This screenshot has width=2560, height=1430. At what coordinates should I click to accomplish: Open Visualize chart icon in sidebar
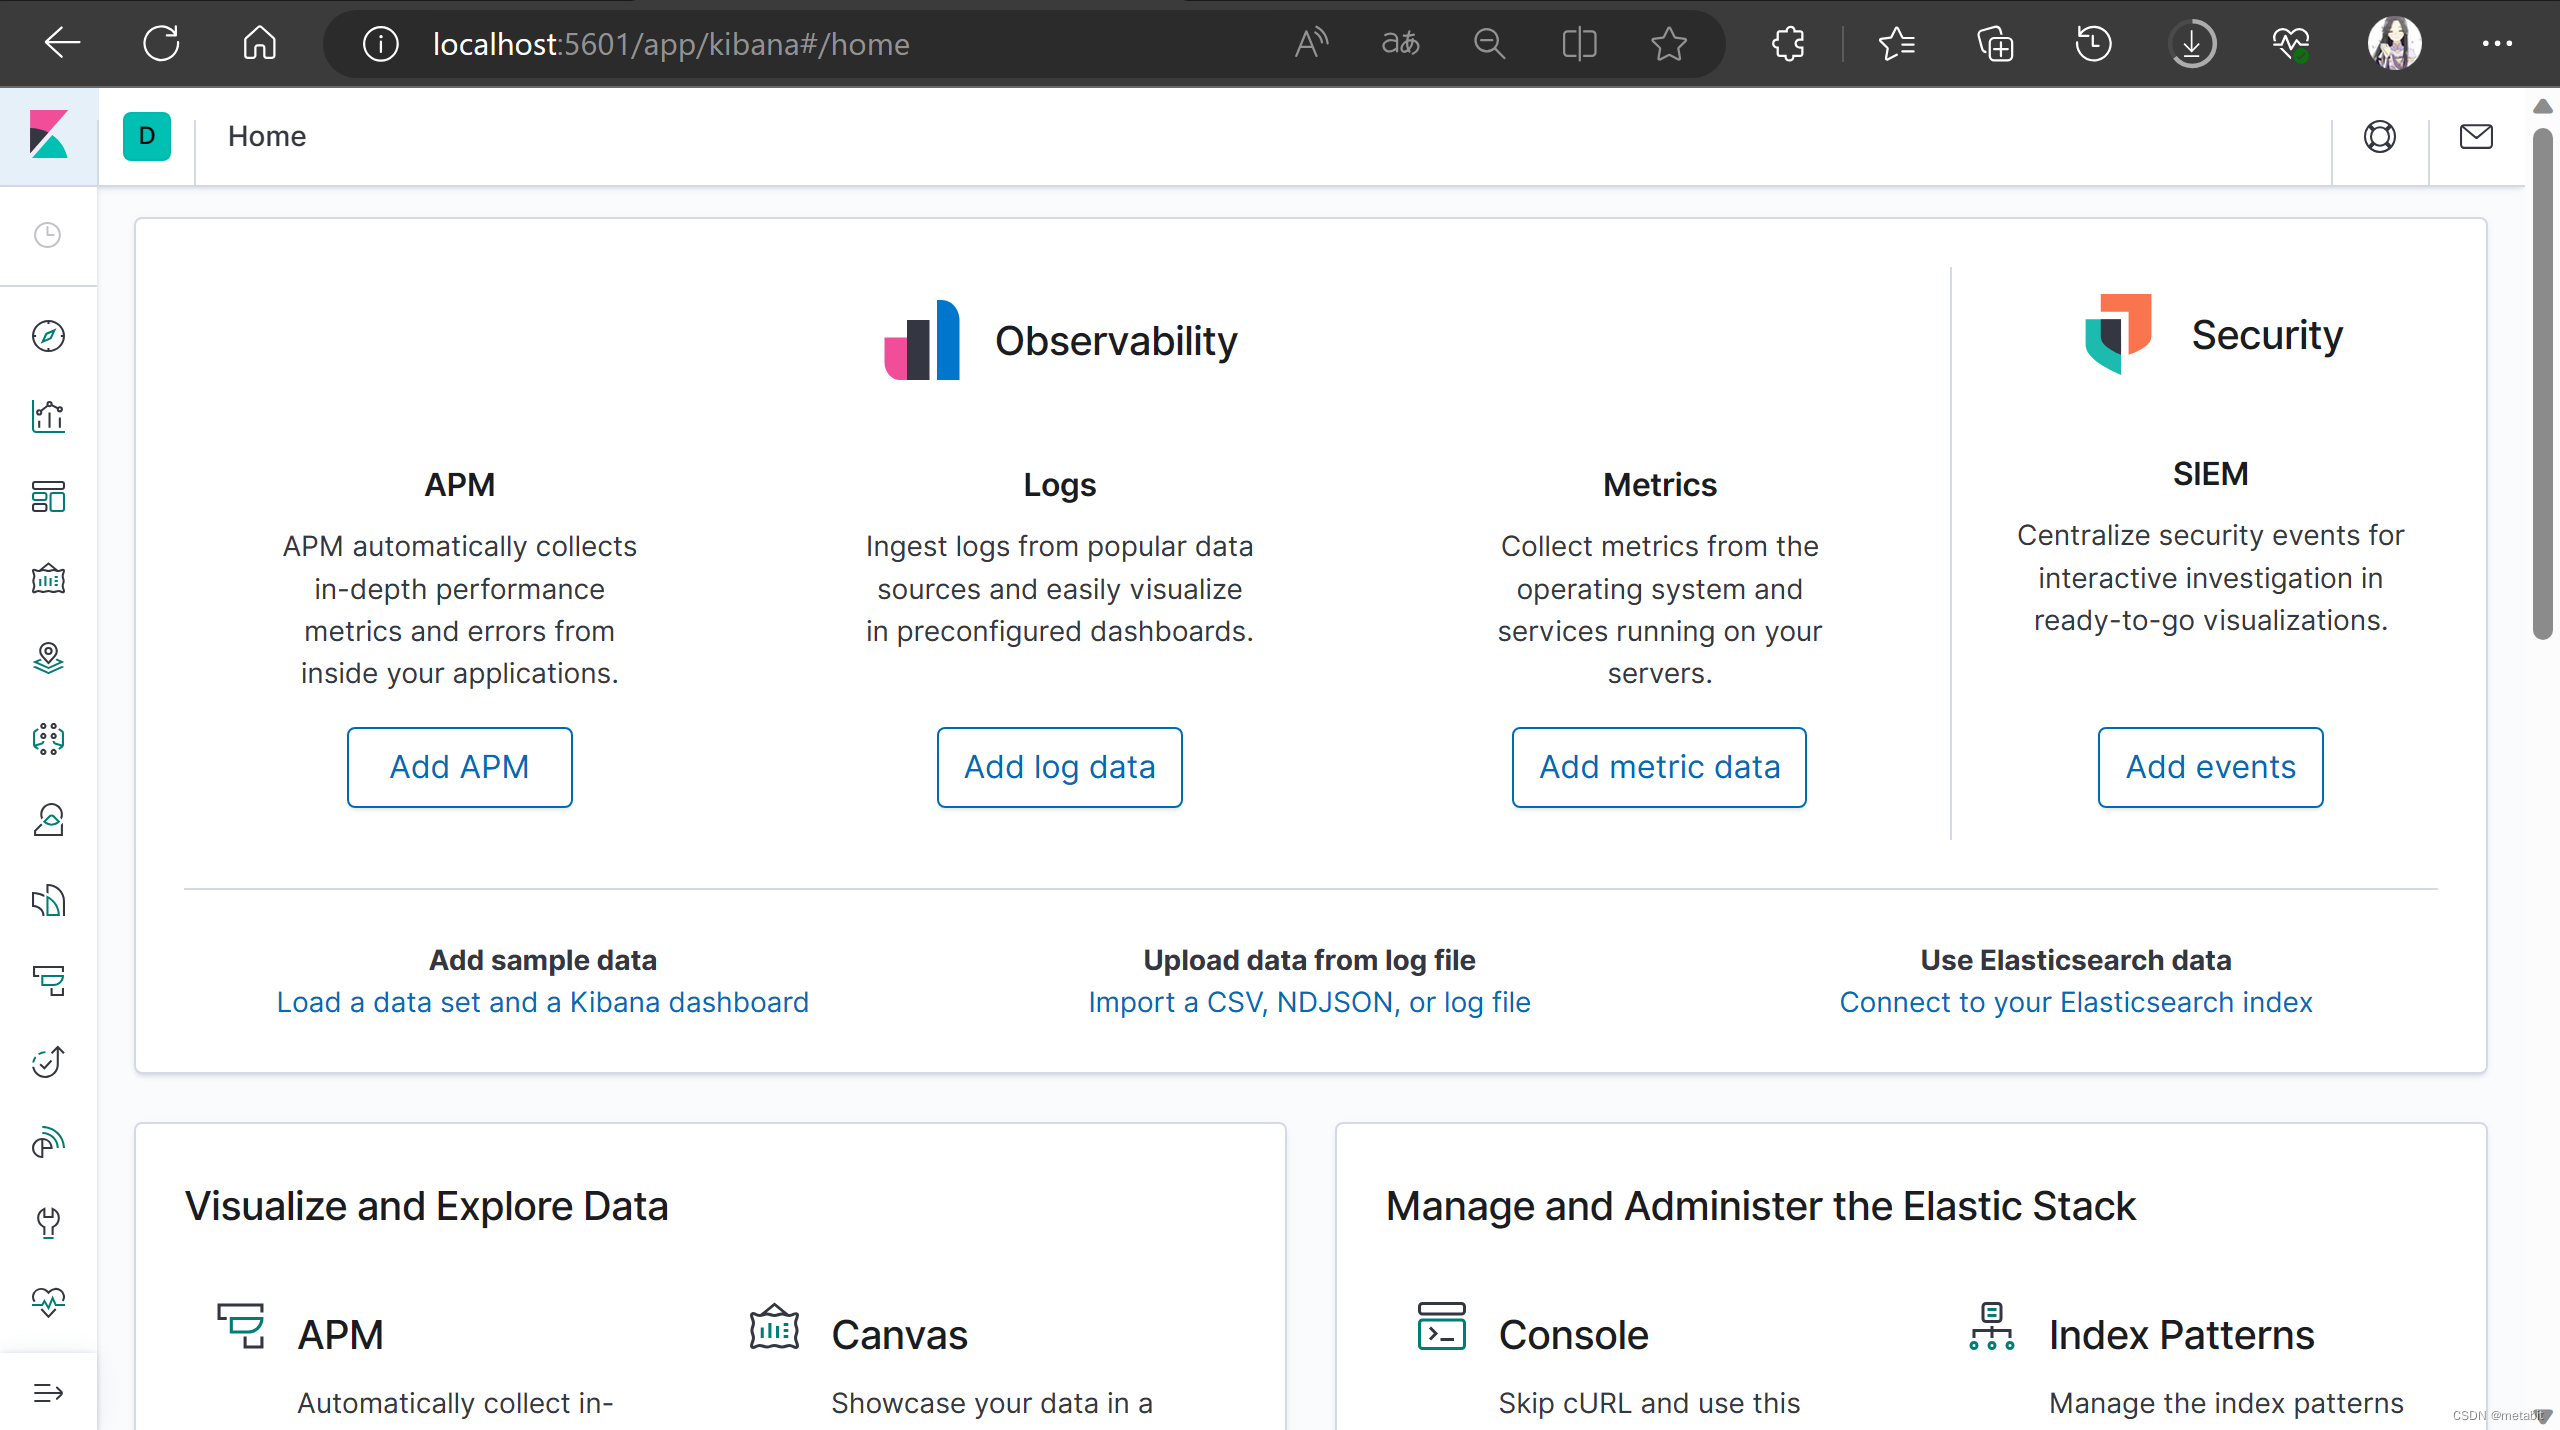[x=48, y=416]
